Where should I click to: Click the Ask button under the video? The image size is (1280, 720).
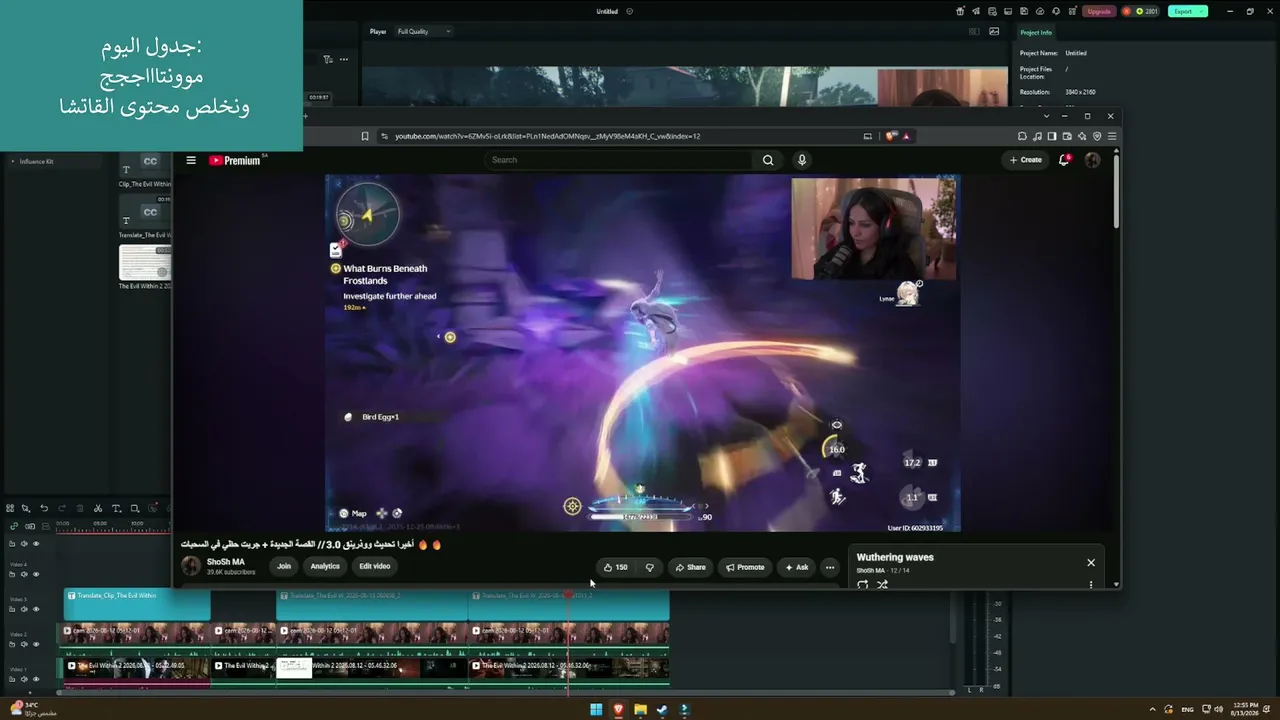(797, 567)
